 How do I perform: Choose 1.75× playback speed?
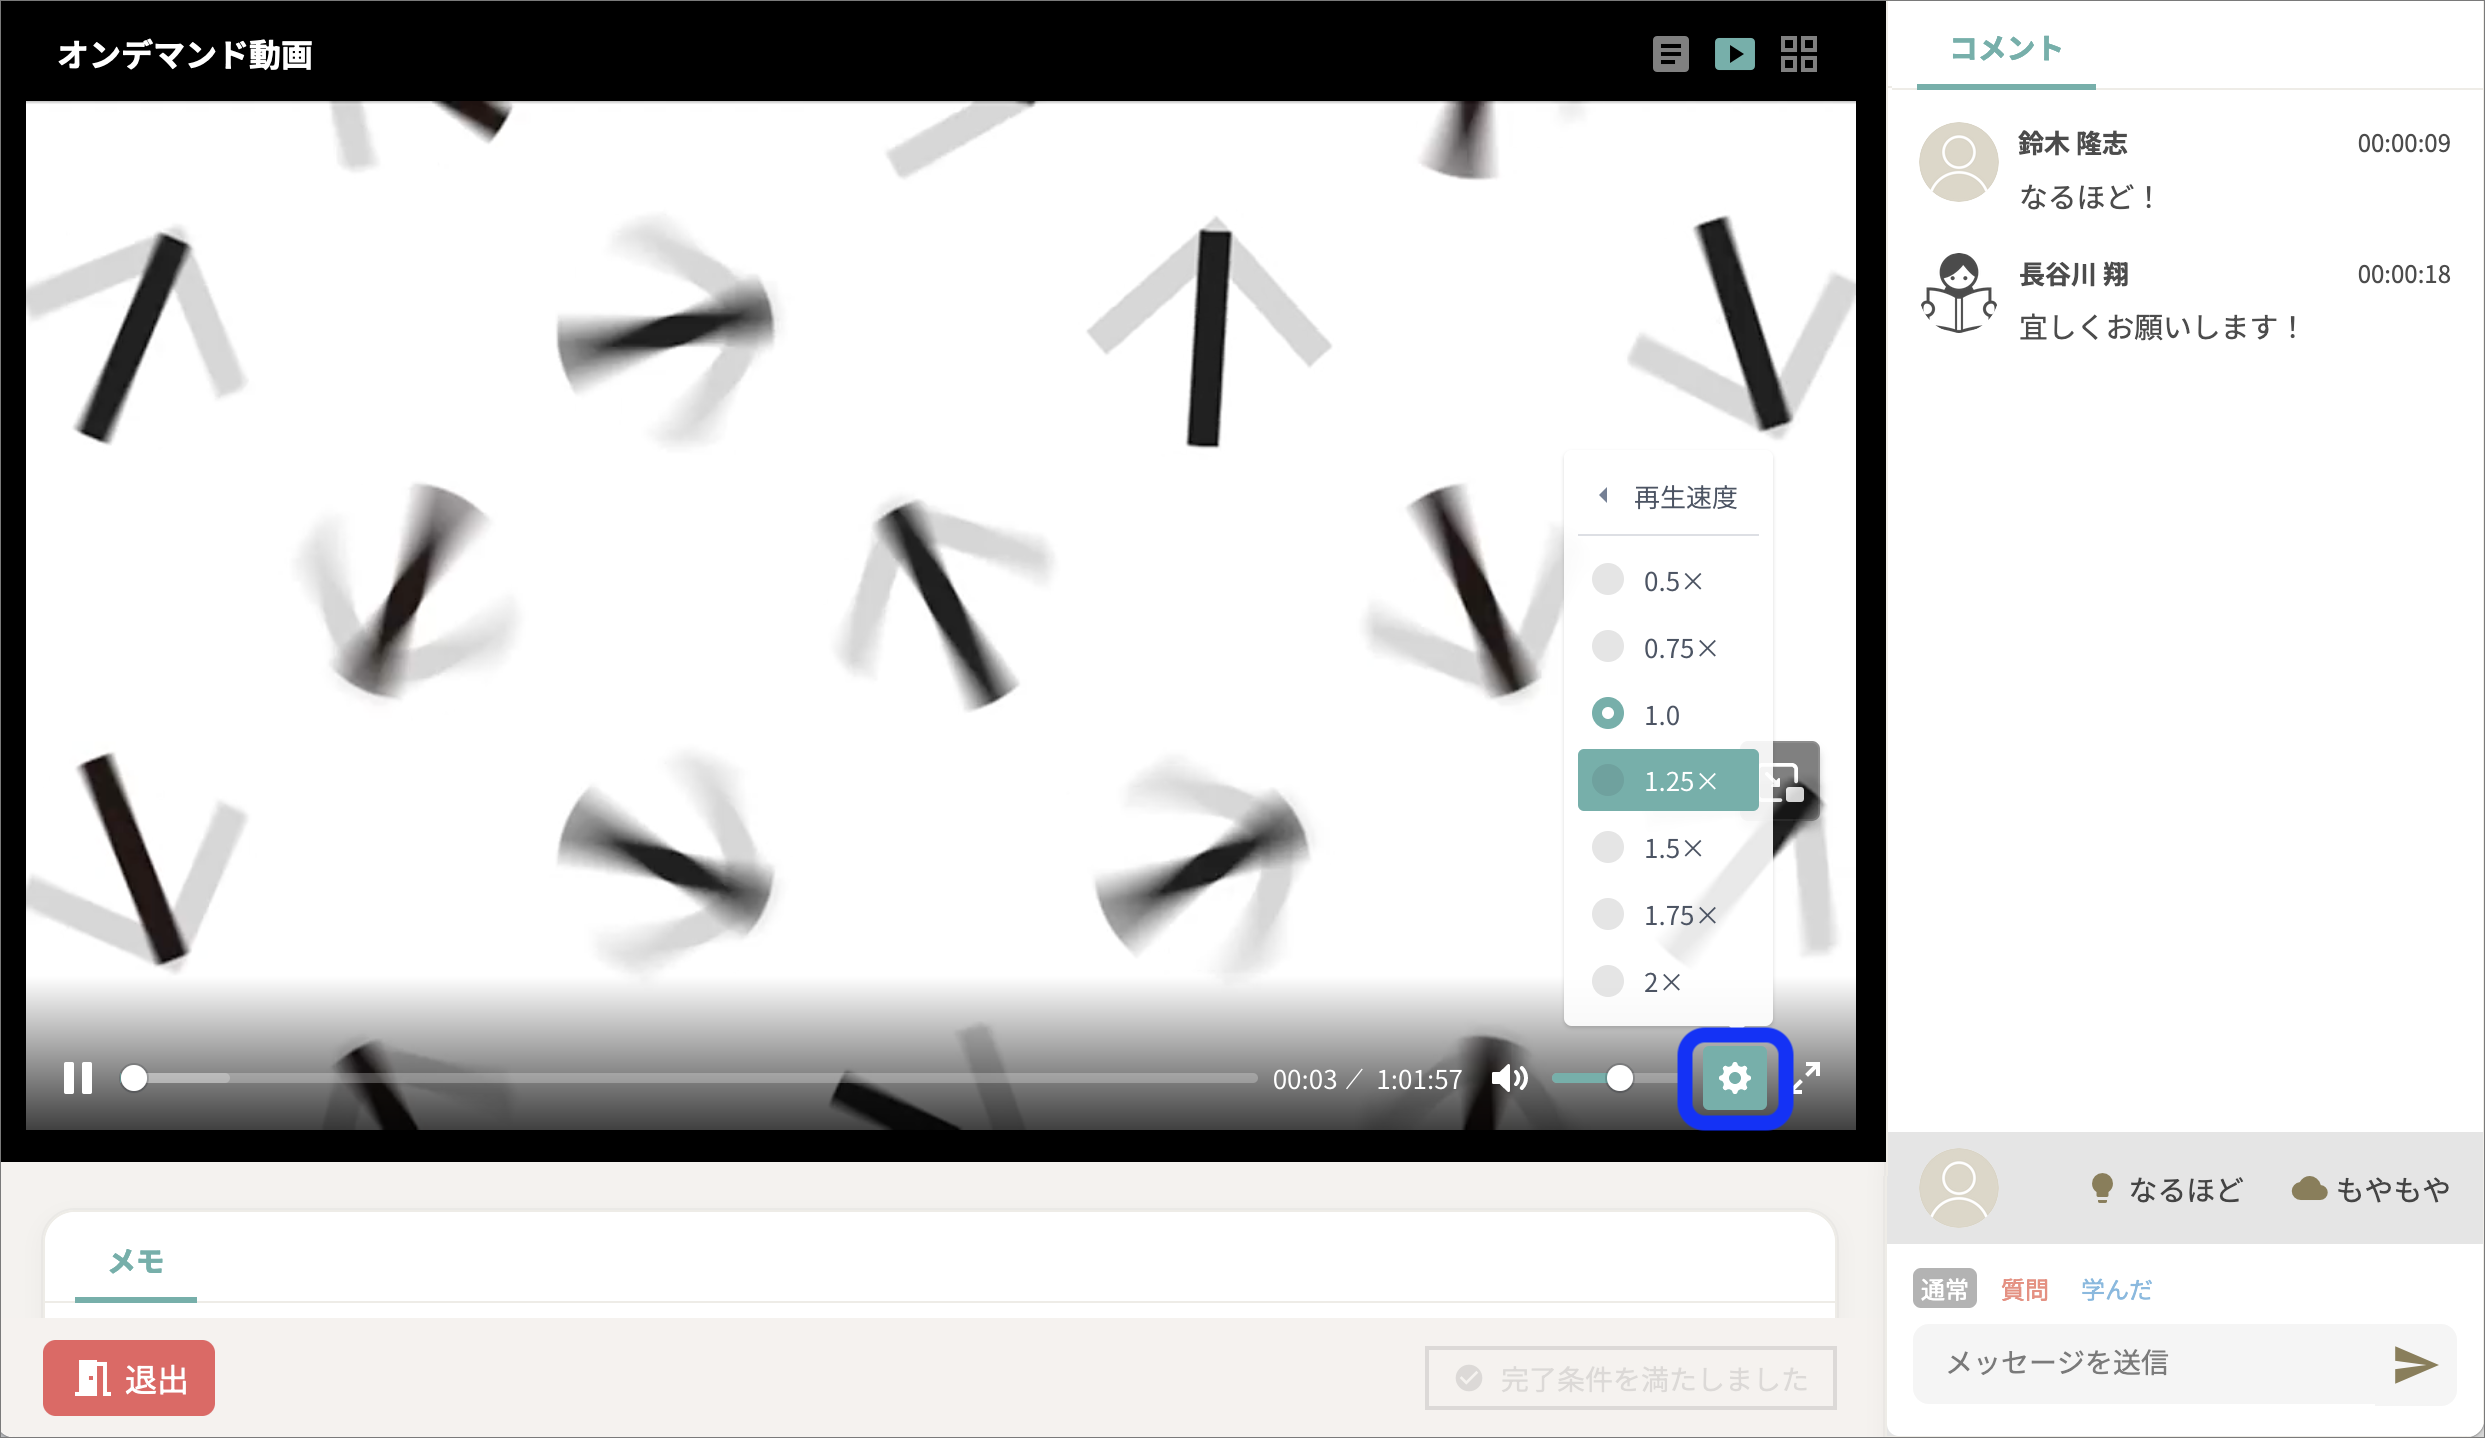[x=1668, y=915]
